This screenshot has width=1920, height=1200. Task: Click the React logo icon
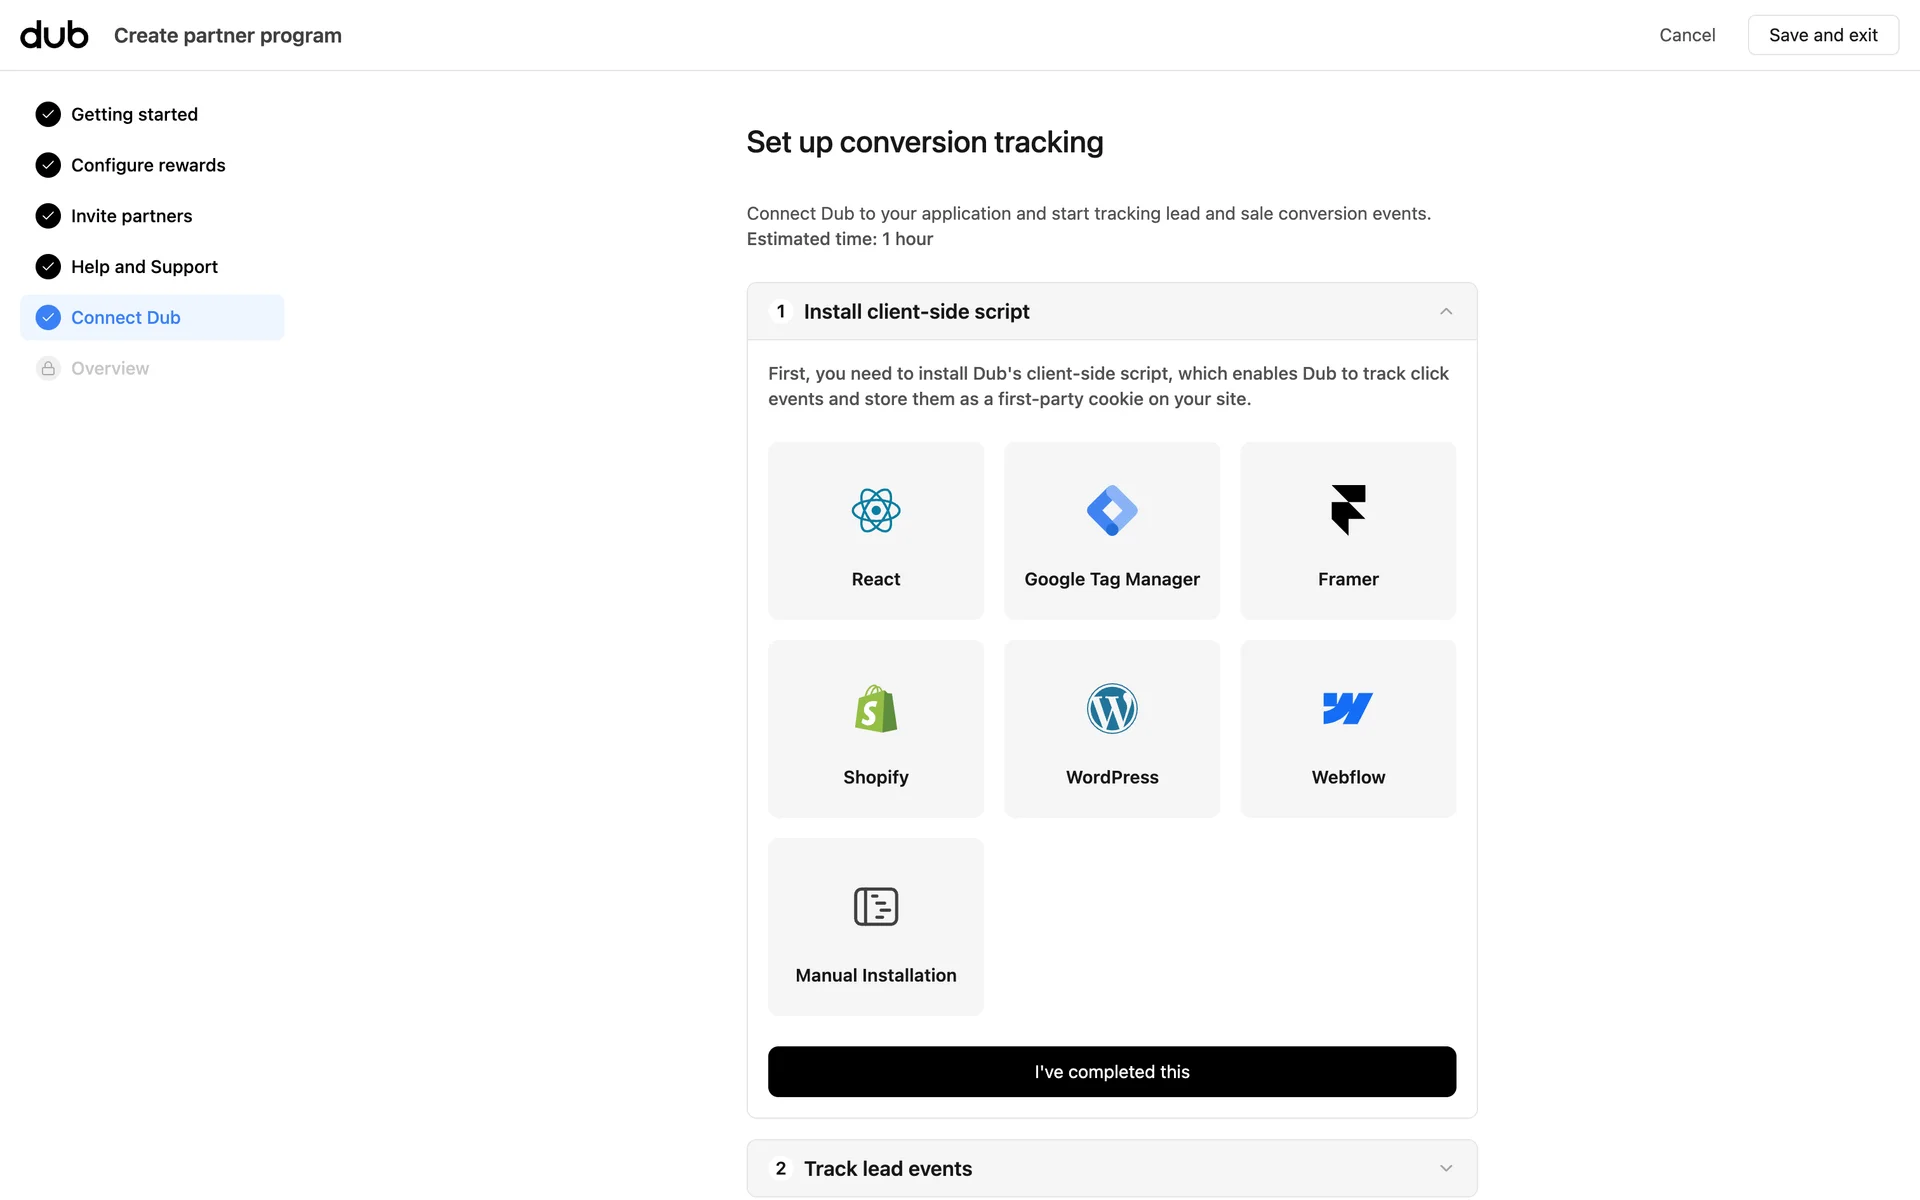876,511
